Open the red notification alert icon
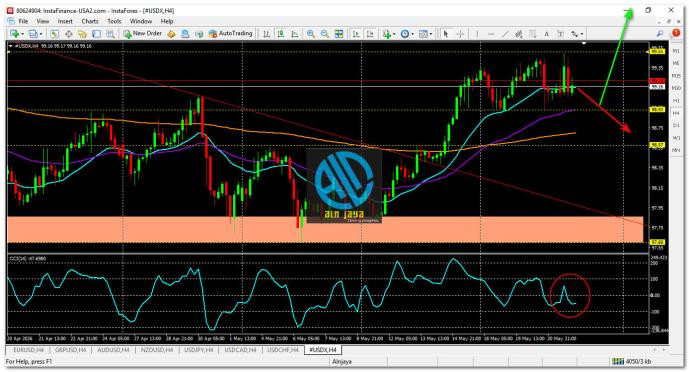 click(x=676, y=33)
